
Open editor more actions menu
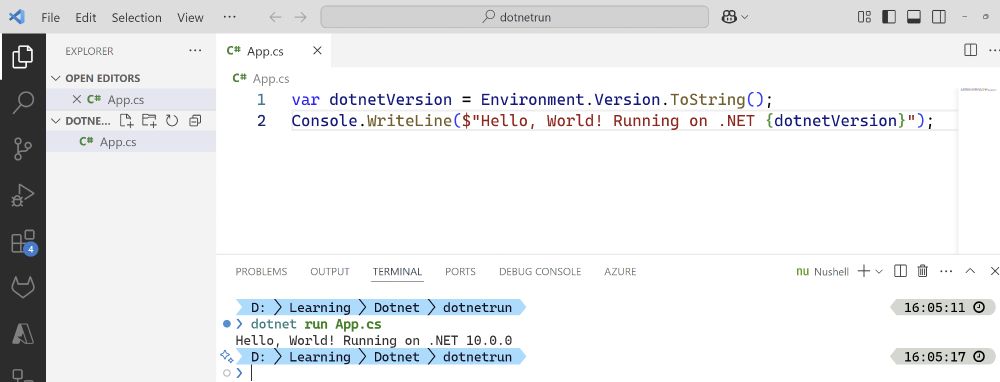[x=994, y=50]
